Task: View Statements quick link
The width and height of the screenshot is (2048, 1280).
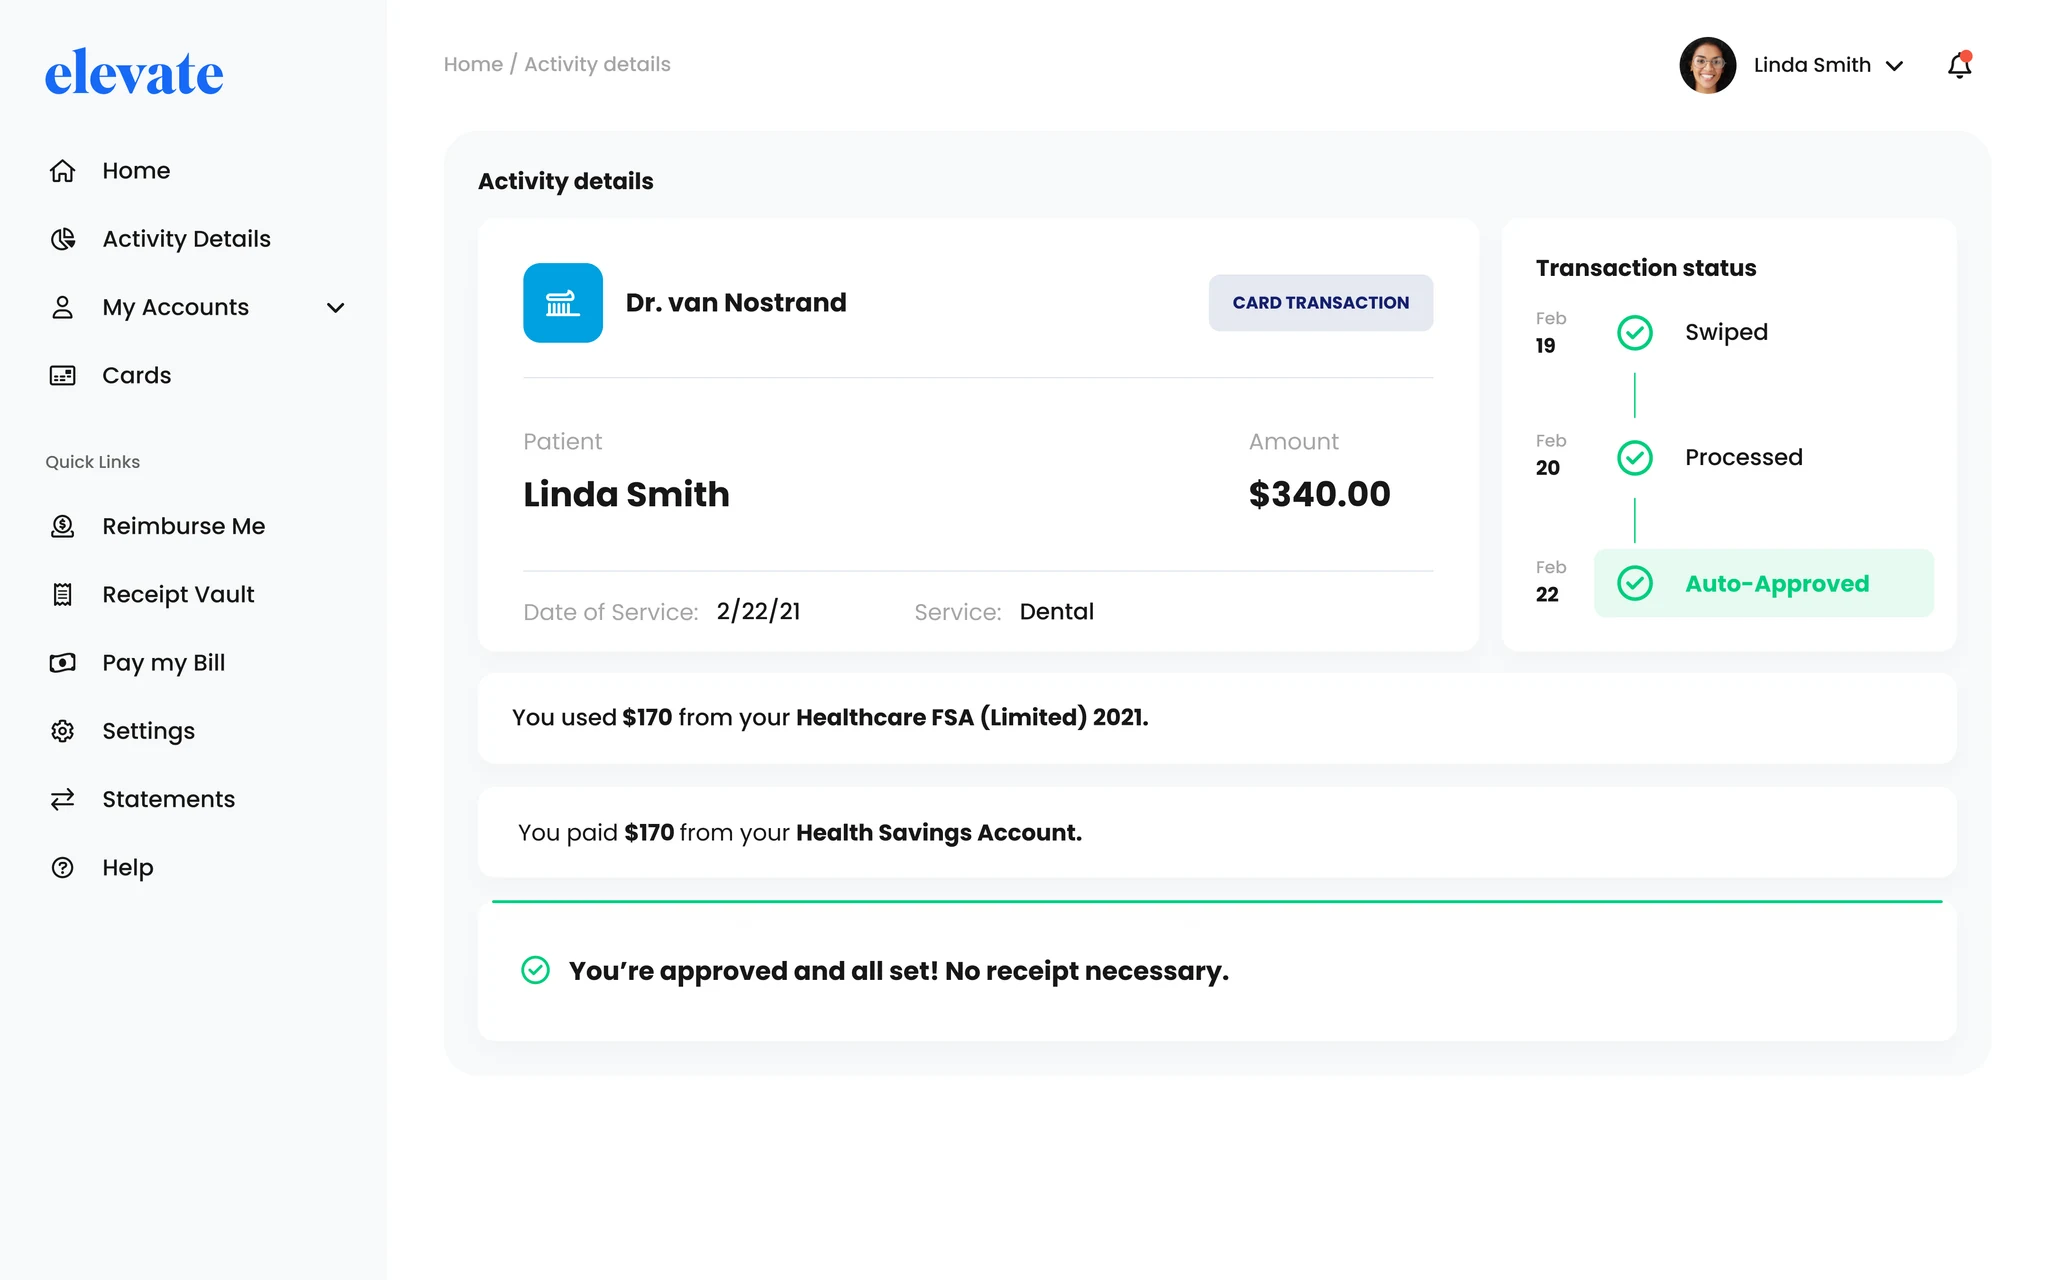Action: (x=168, y=799)
